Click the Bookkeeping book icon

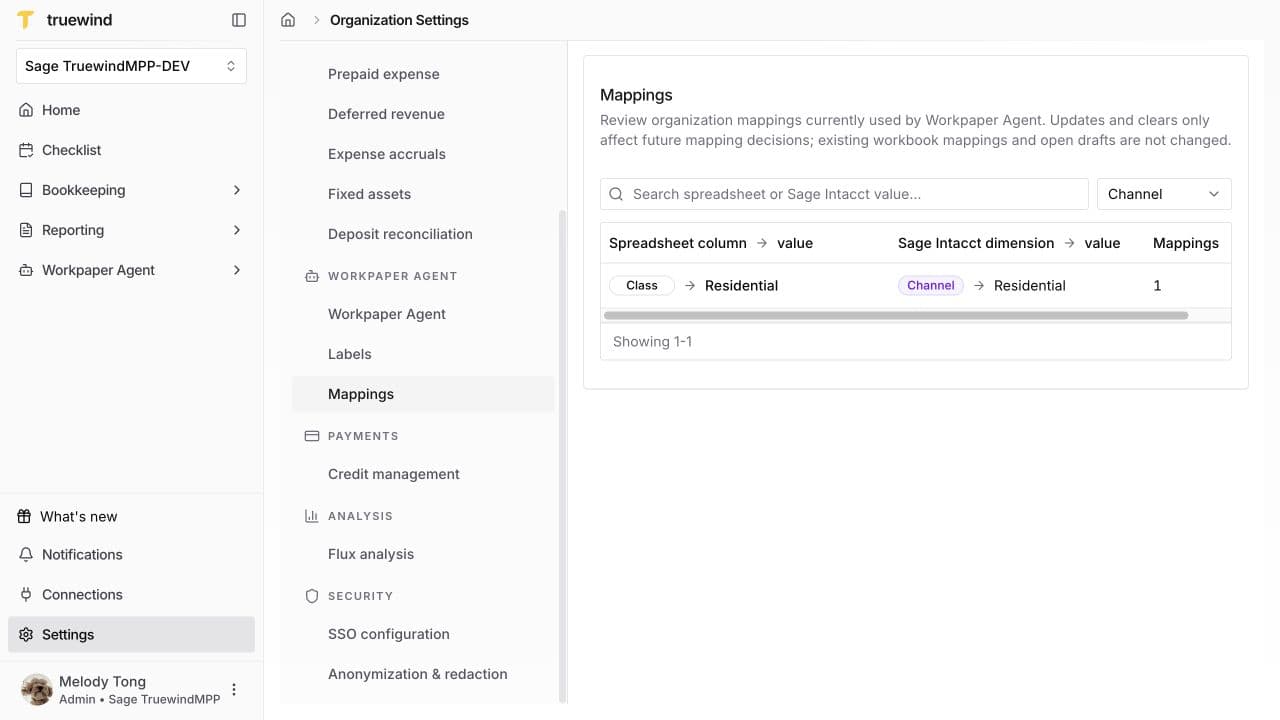point(26,190)
